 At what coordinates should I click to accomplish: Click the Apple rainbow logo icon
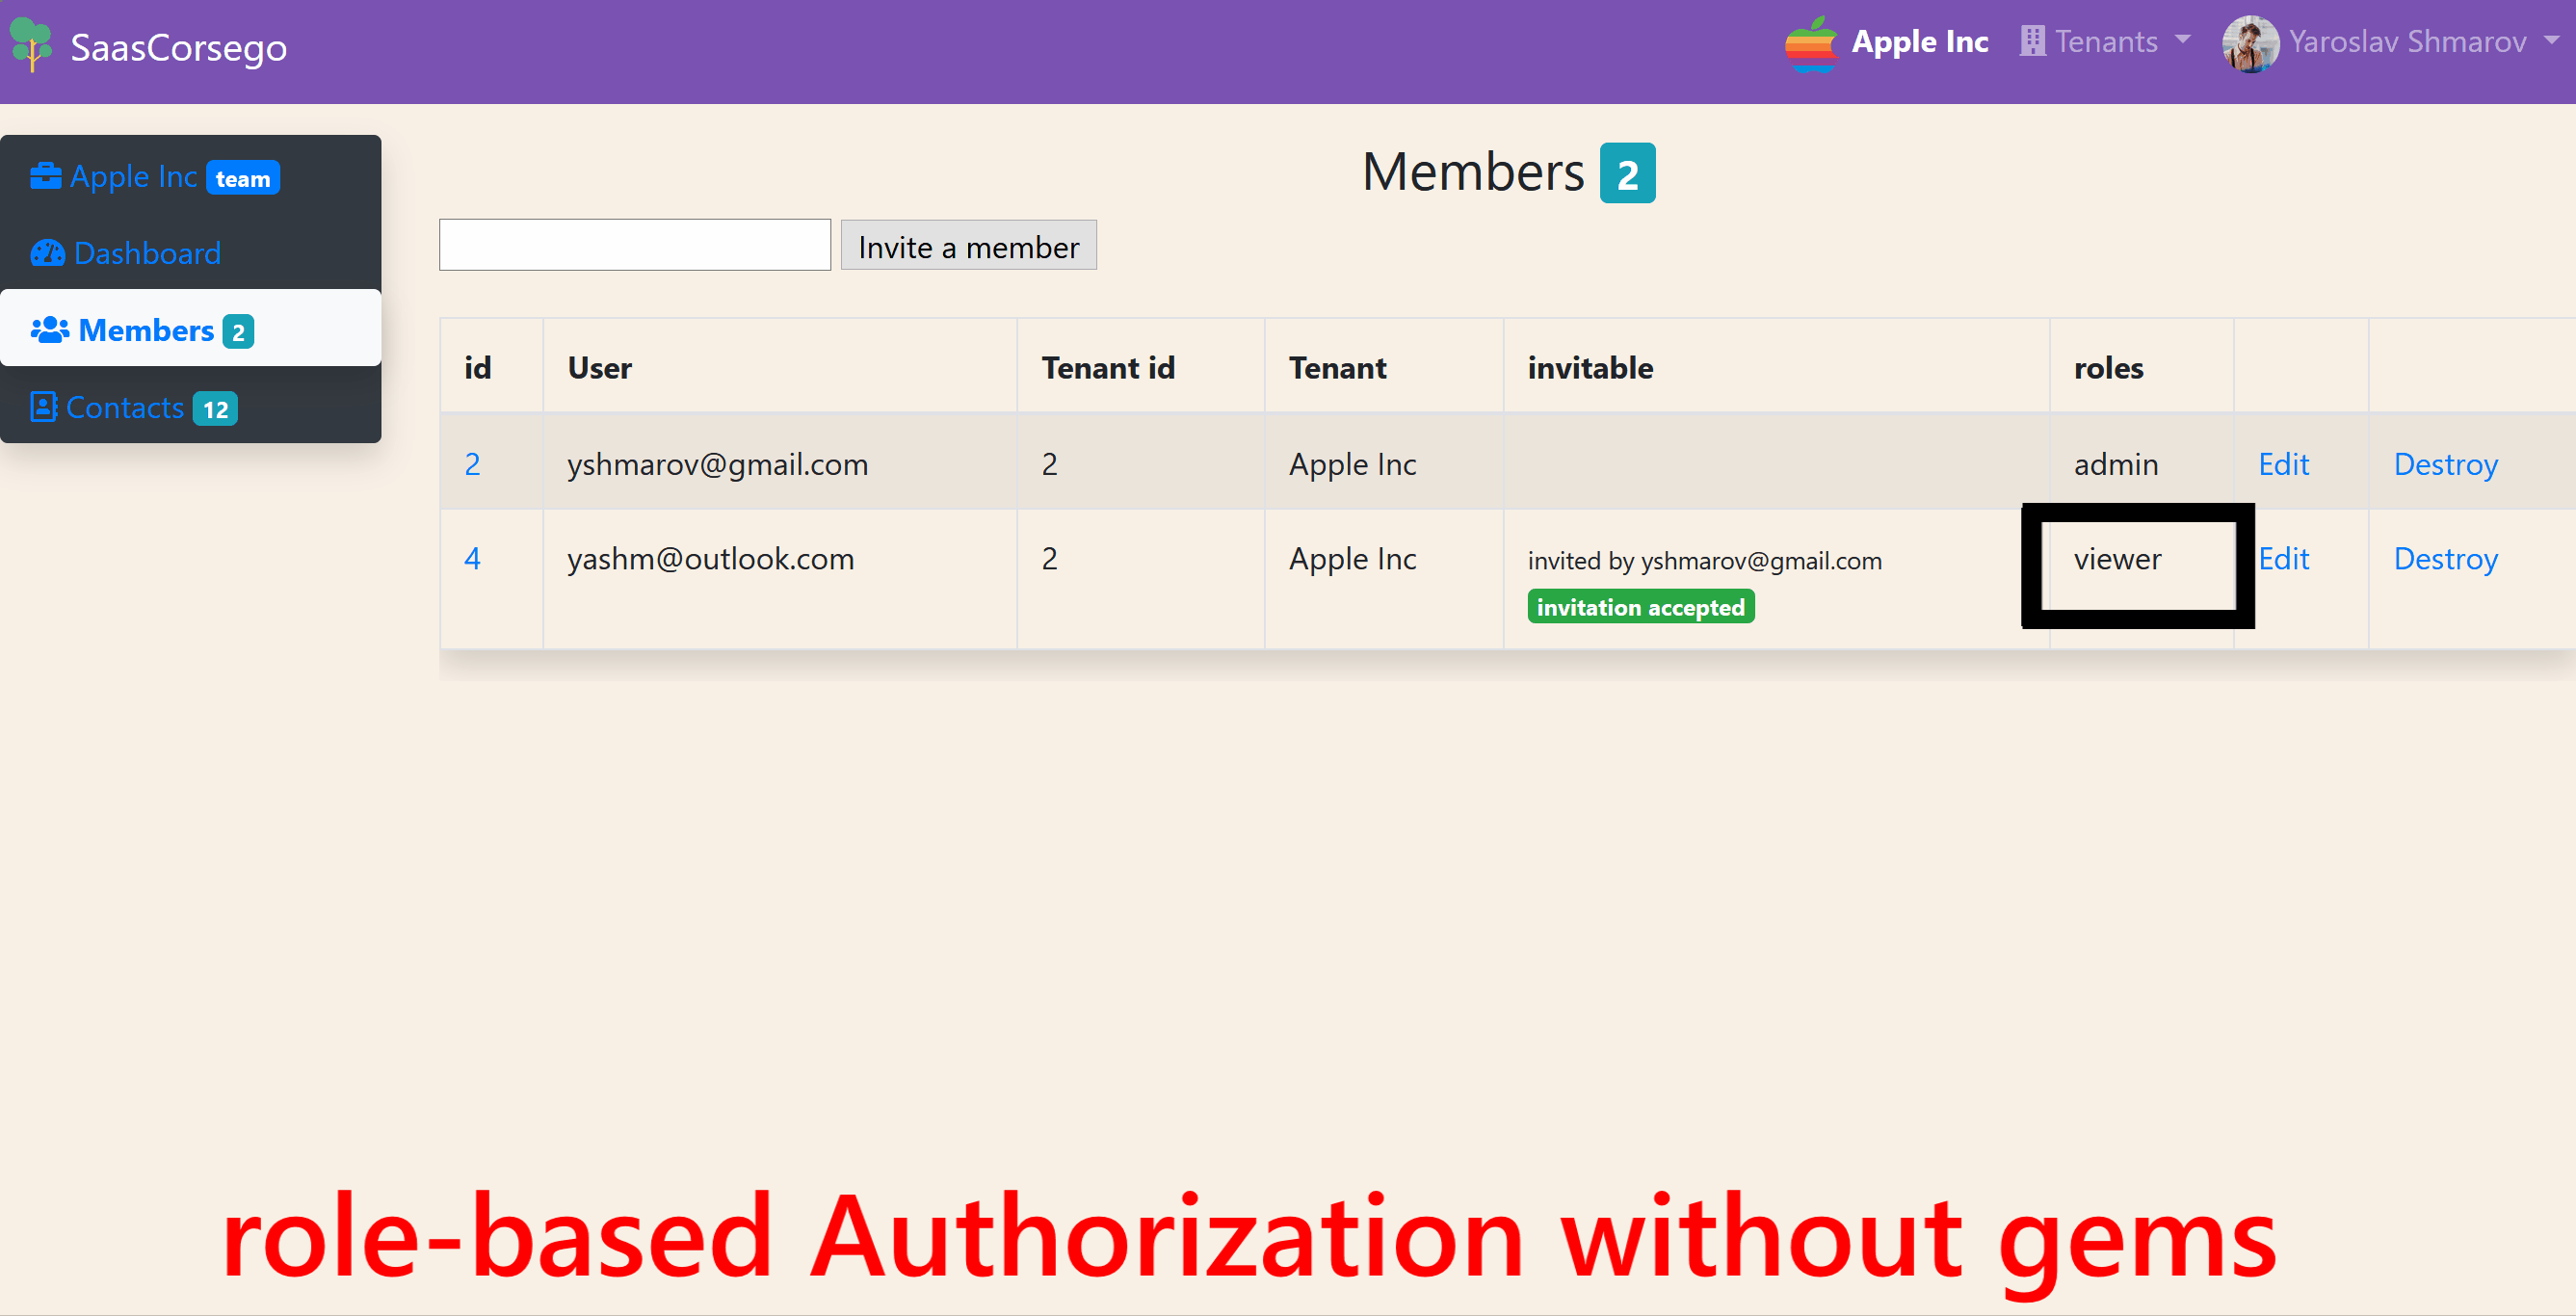[x=1811, y=43]
